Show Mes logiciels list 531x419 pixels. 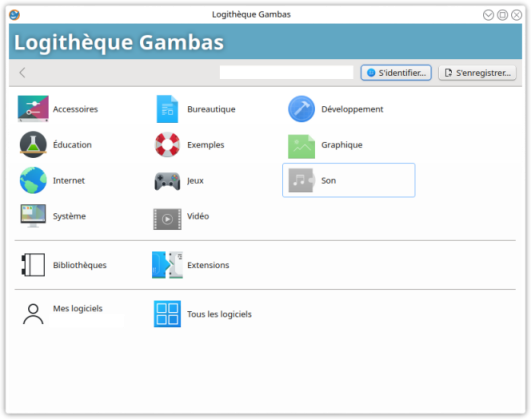62,314
